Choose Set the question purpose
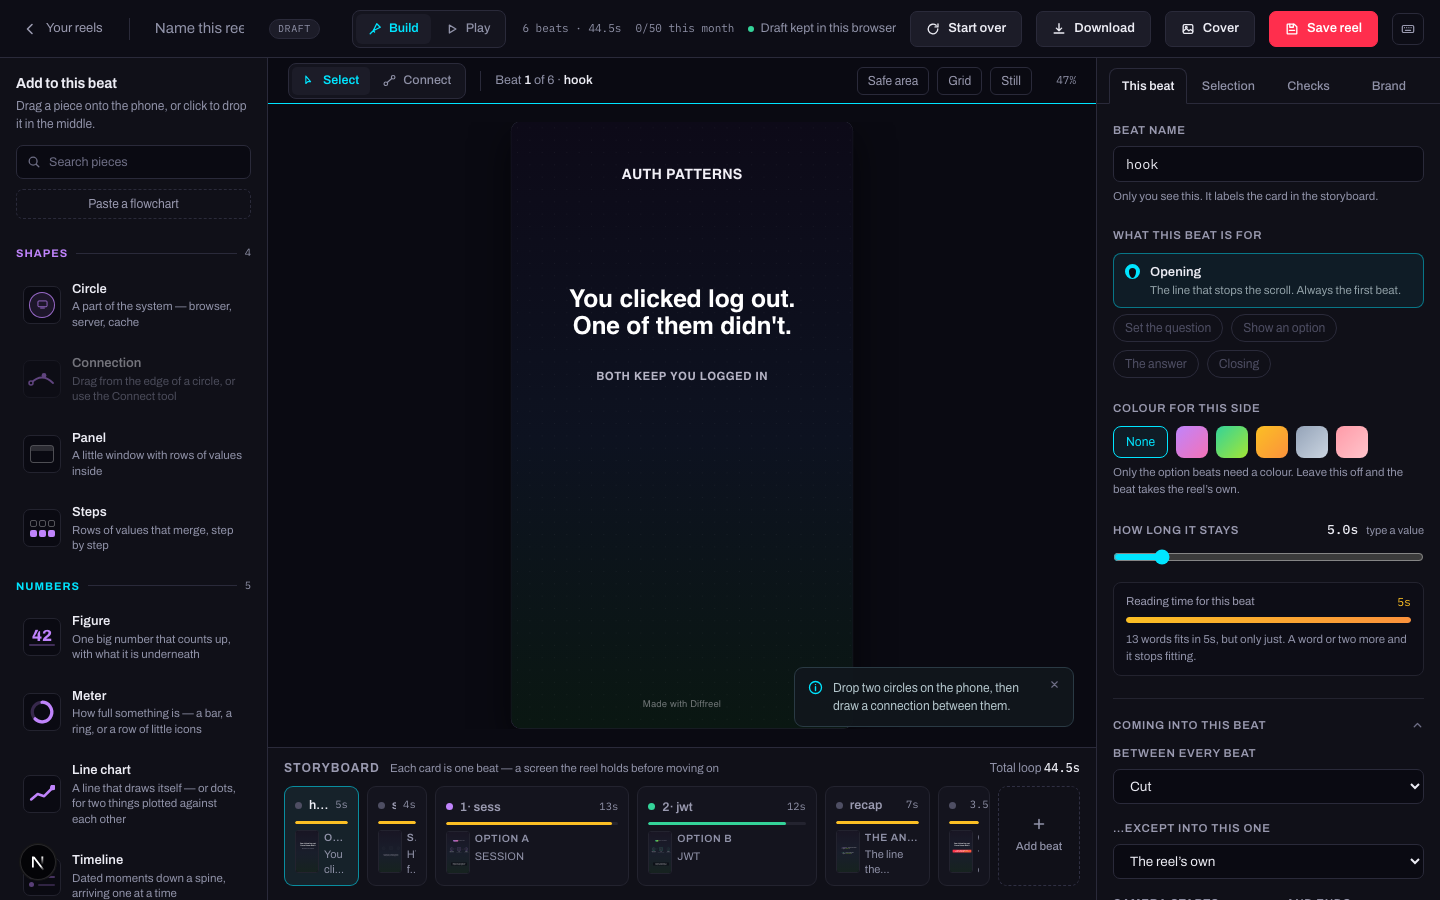 point(1168,328)
